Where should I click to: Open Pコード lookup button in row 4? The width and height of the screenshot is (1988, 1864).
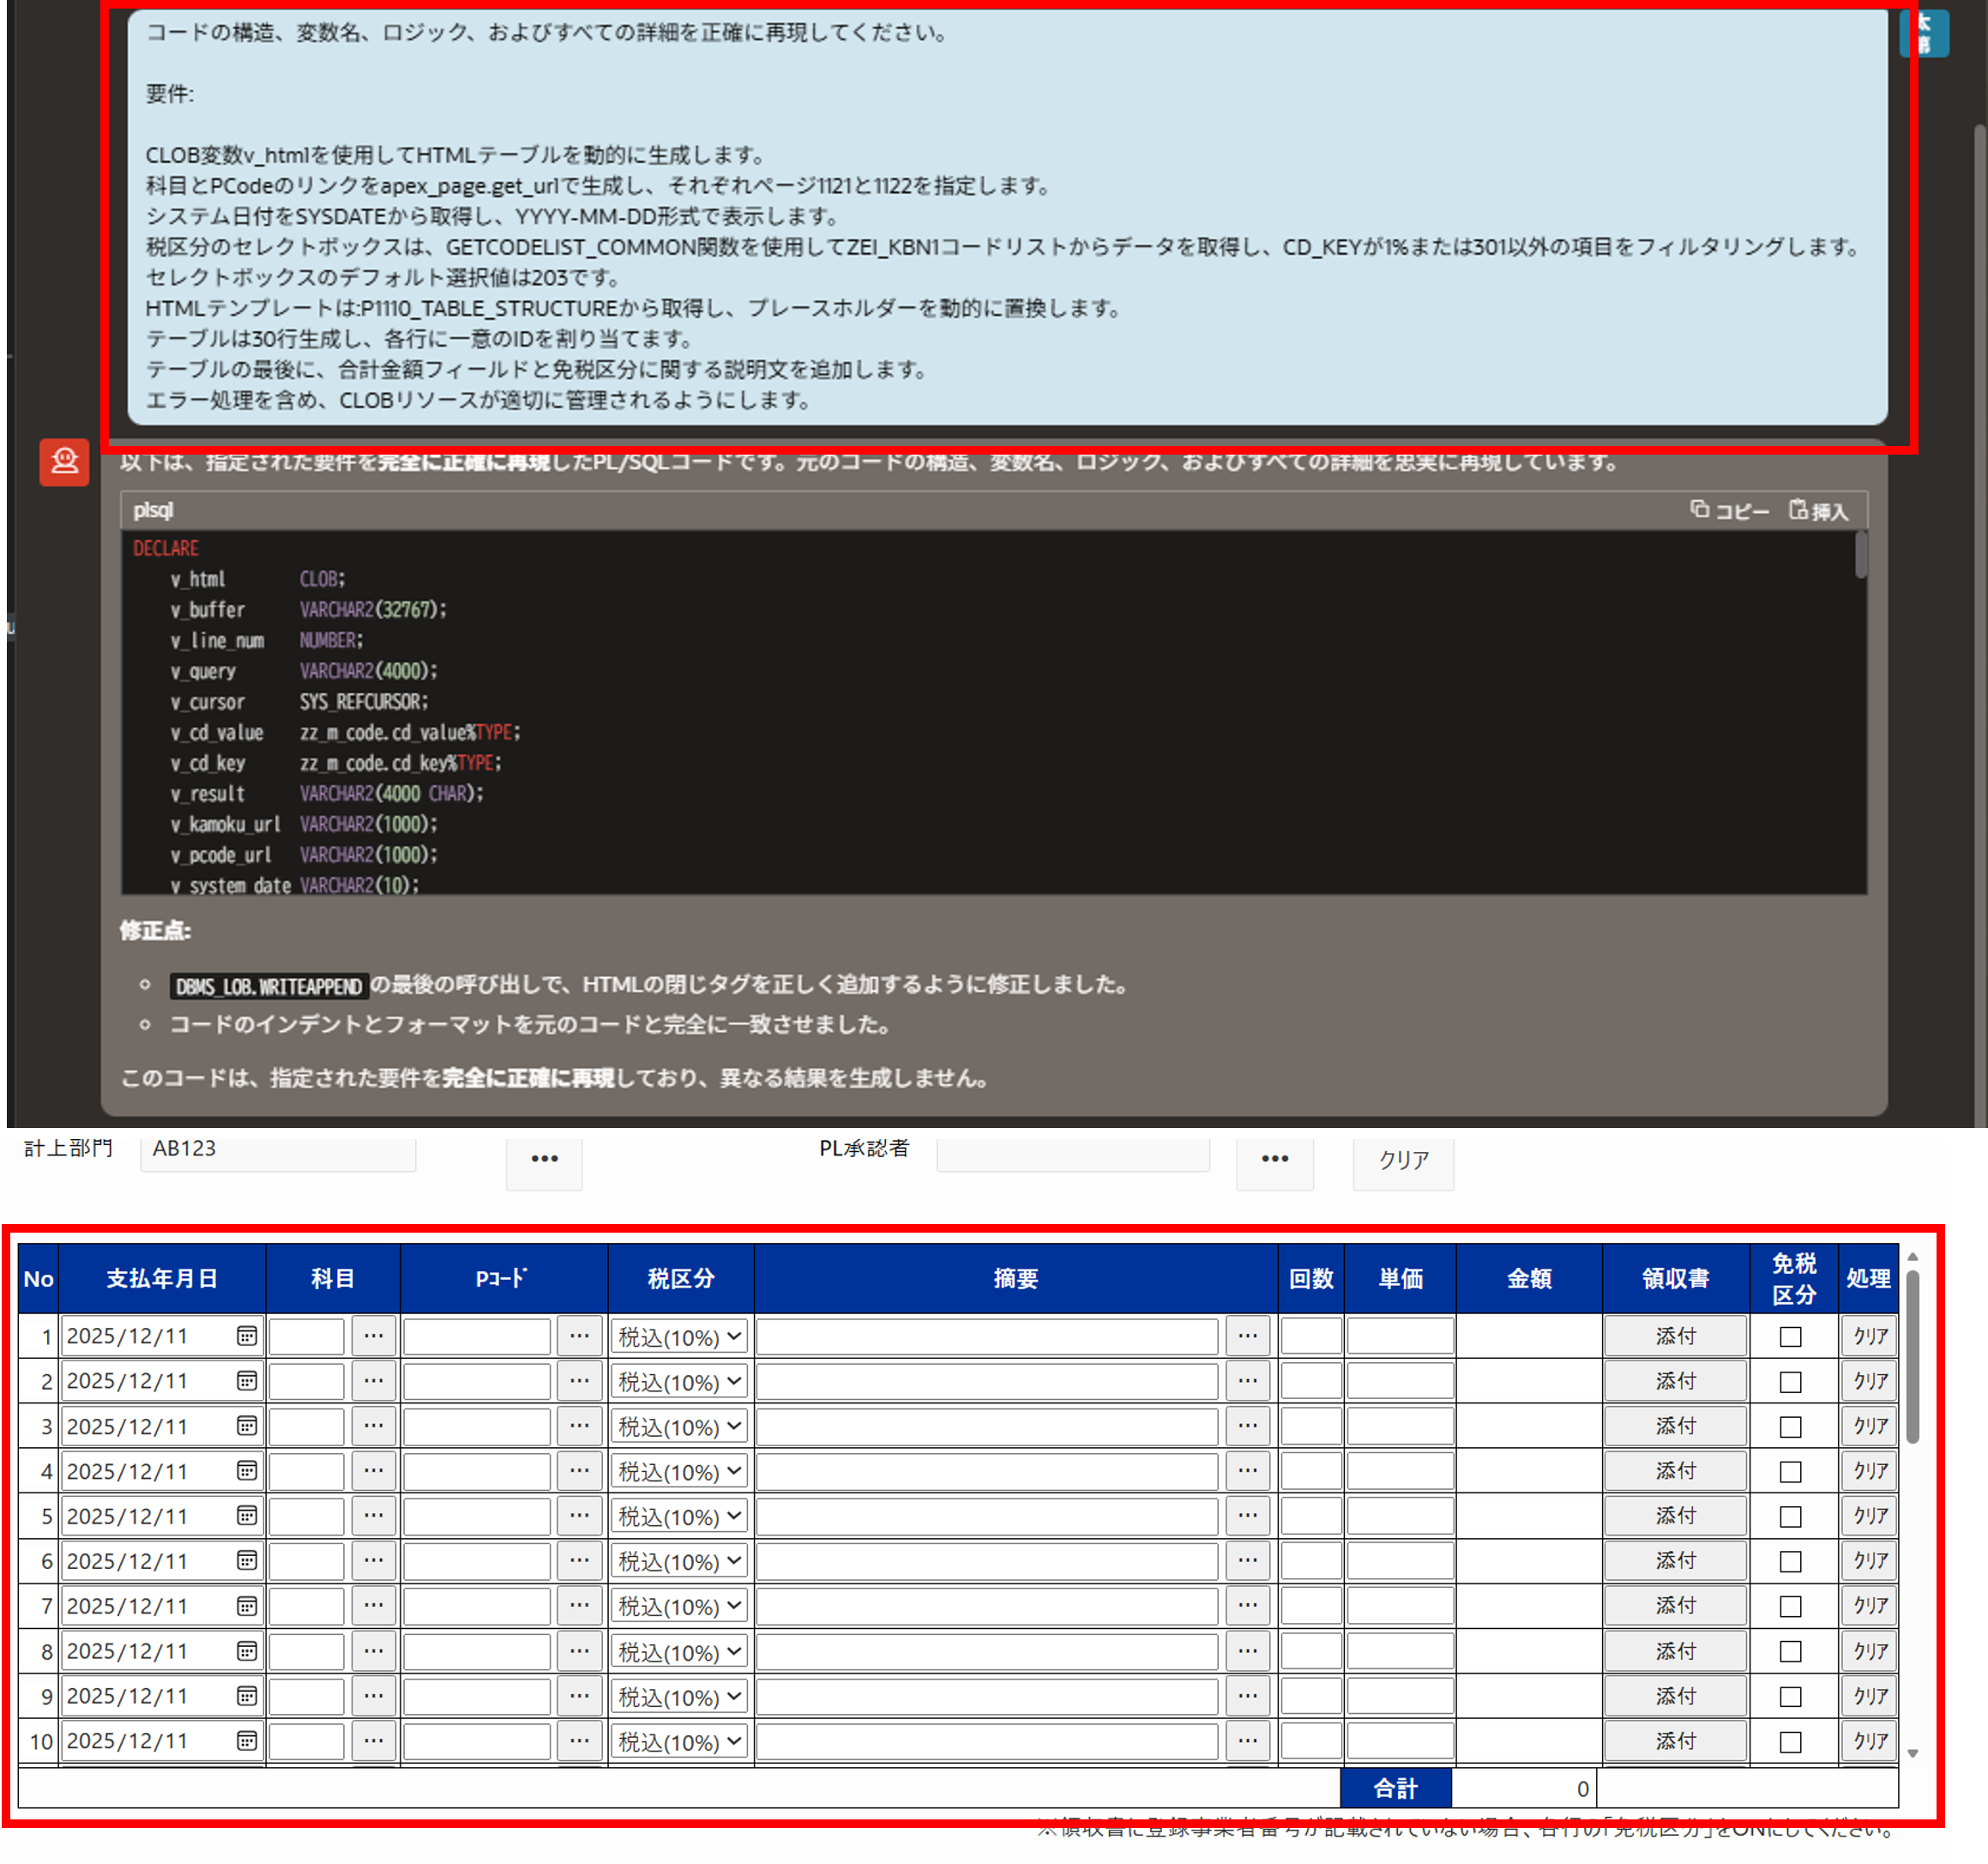point(579,1471)
